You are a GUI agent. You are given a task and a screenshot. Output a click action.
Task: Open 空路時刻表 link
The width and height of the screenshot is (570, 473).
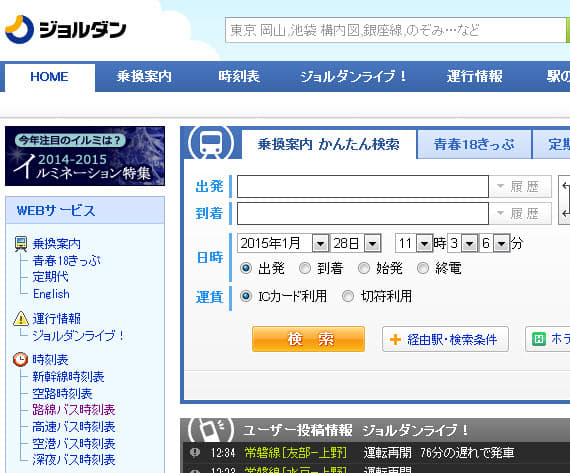point(62,393)
